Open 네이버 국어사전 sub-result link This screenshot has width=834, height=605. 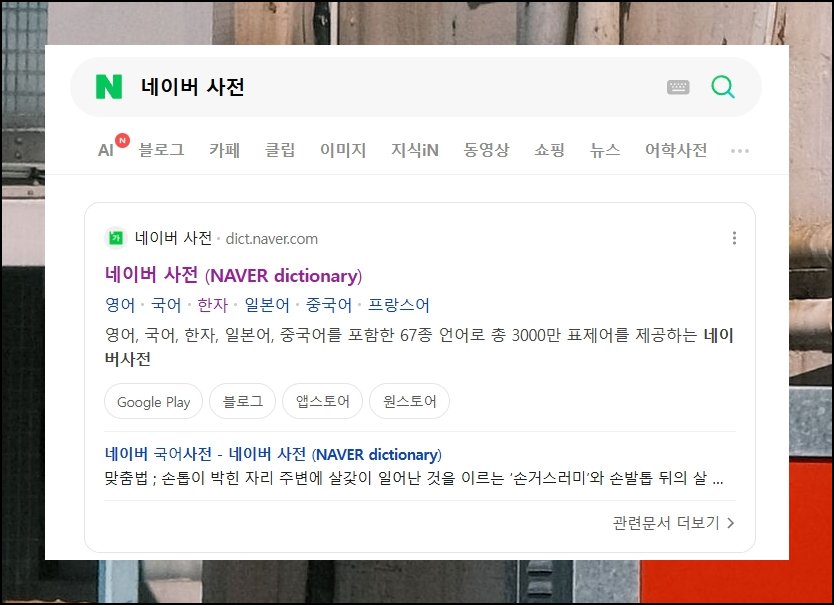[273, 454]
